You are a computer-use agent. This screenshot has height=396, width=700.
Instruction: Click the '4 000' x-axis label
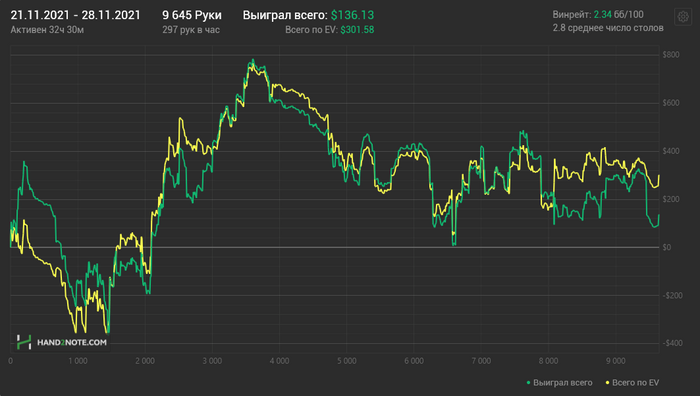[279, 361]
